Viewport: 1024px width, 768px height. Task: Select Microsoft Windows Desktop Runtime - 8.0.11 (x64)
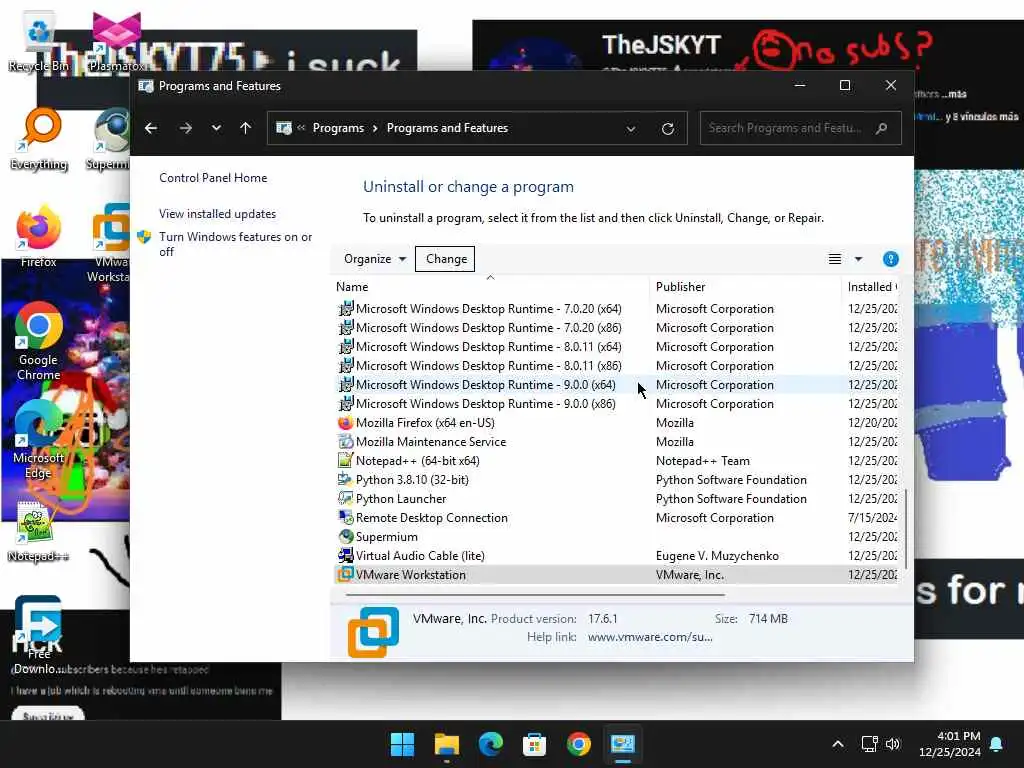pyautogui.click(x=488, y=347)
